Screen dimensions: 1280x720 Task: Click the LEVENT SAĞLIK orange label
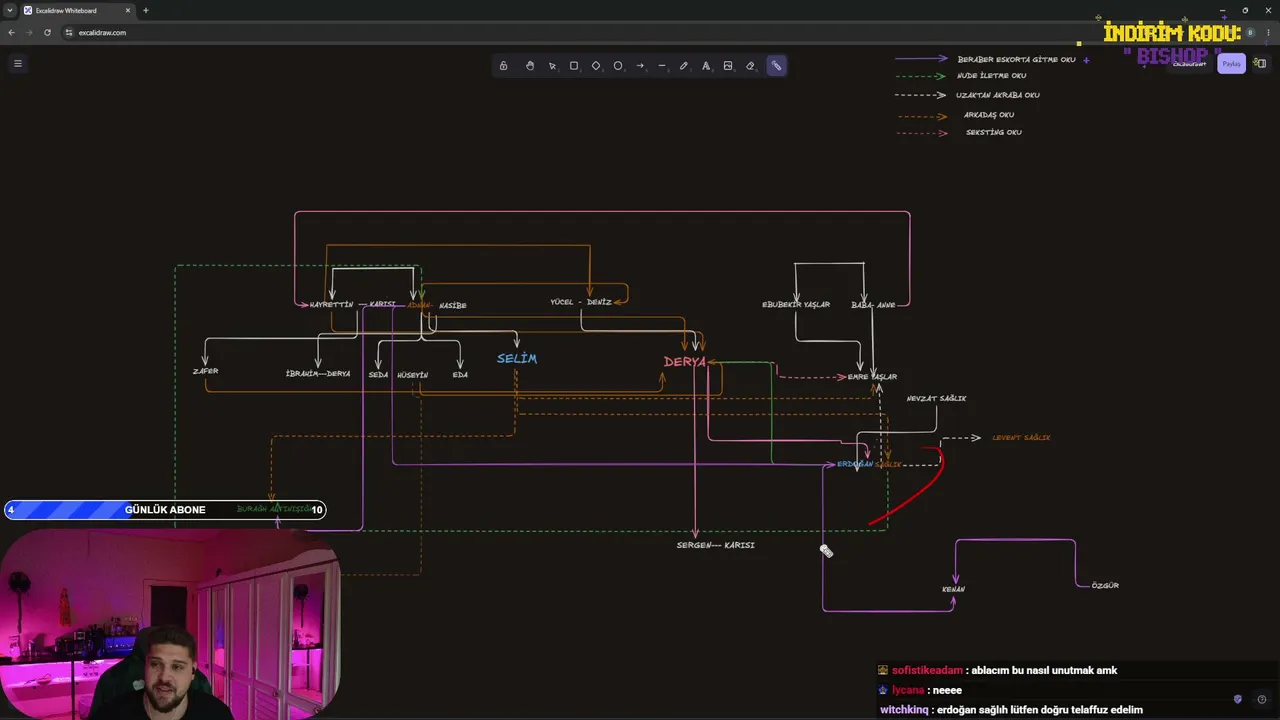click(x=1021, y=438)
